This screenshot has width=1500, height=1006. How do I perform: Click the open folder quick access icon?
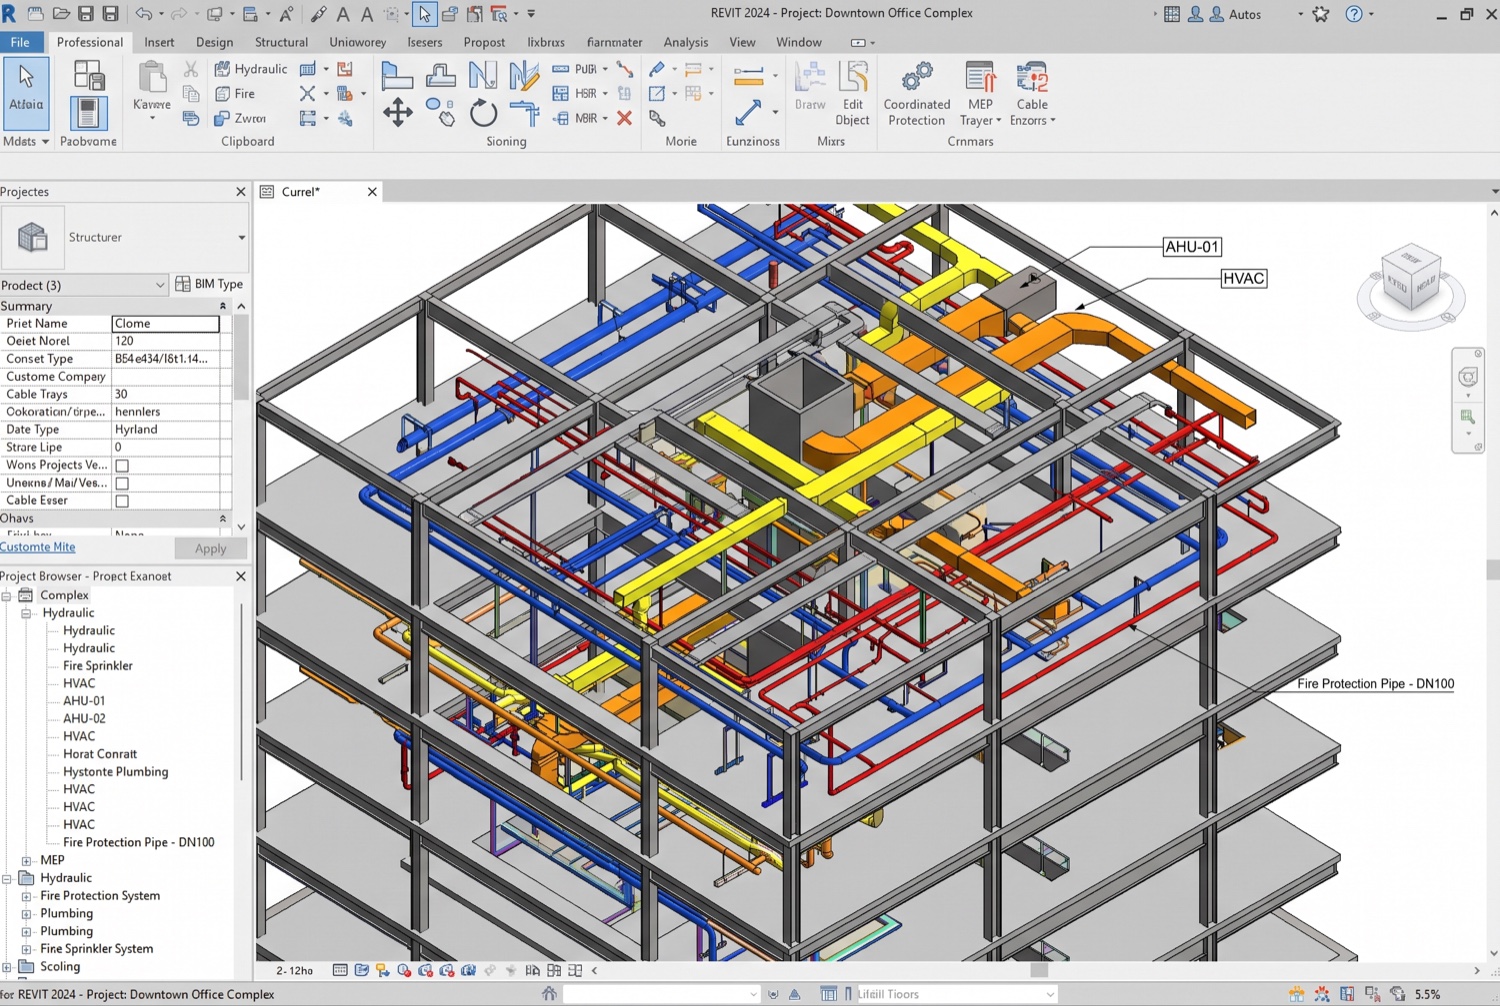tap(60, 14)
